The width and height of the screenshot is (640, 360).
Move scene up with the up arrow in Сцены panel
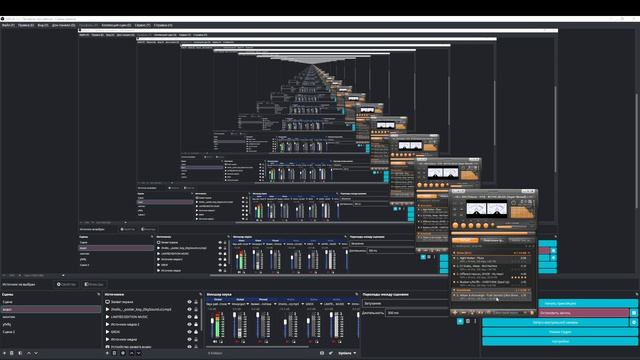29,353
